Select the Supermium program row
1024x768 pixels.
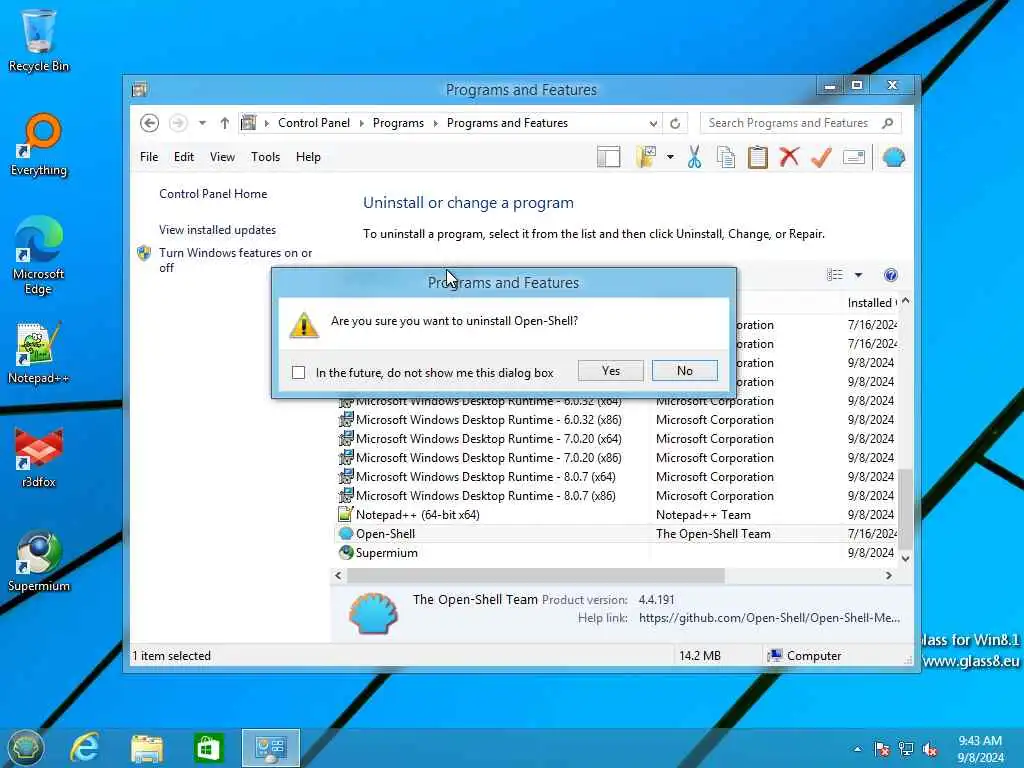tap(616, 552)
